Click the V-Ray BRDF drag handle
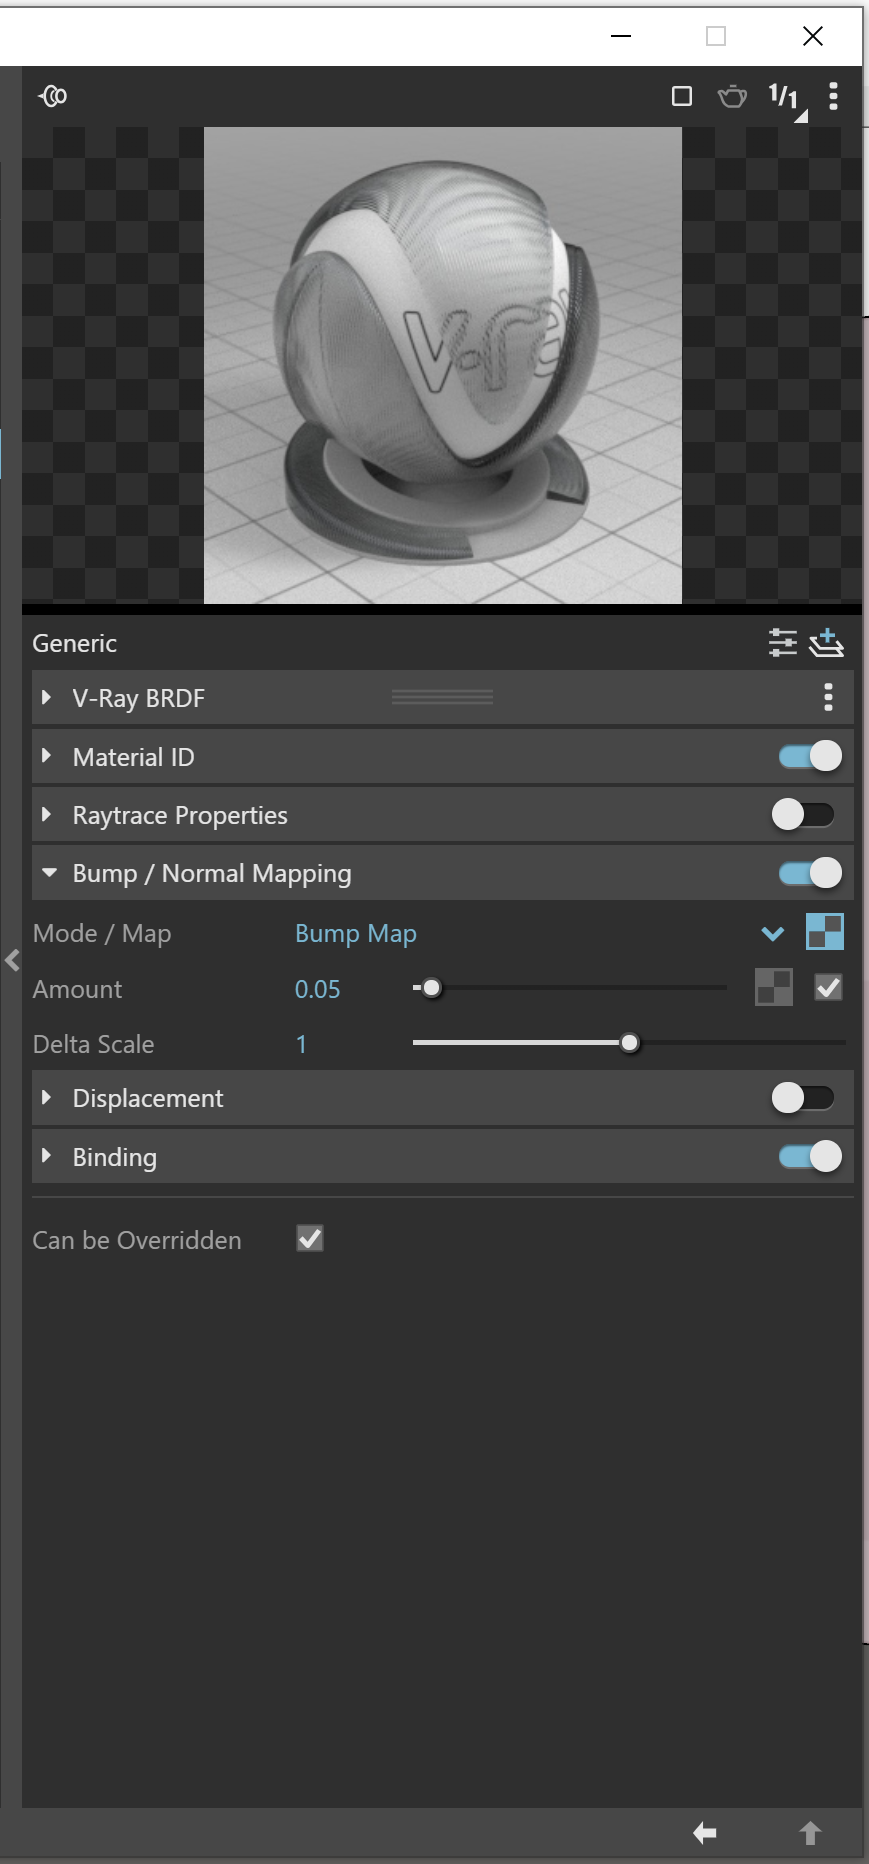This screenshot has width=869, height=1864. (x=442, y=697)
